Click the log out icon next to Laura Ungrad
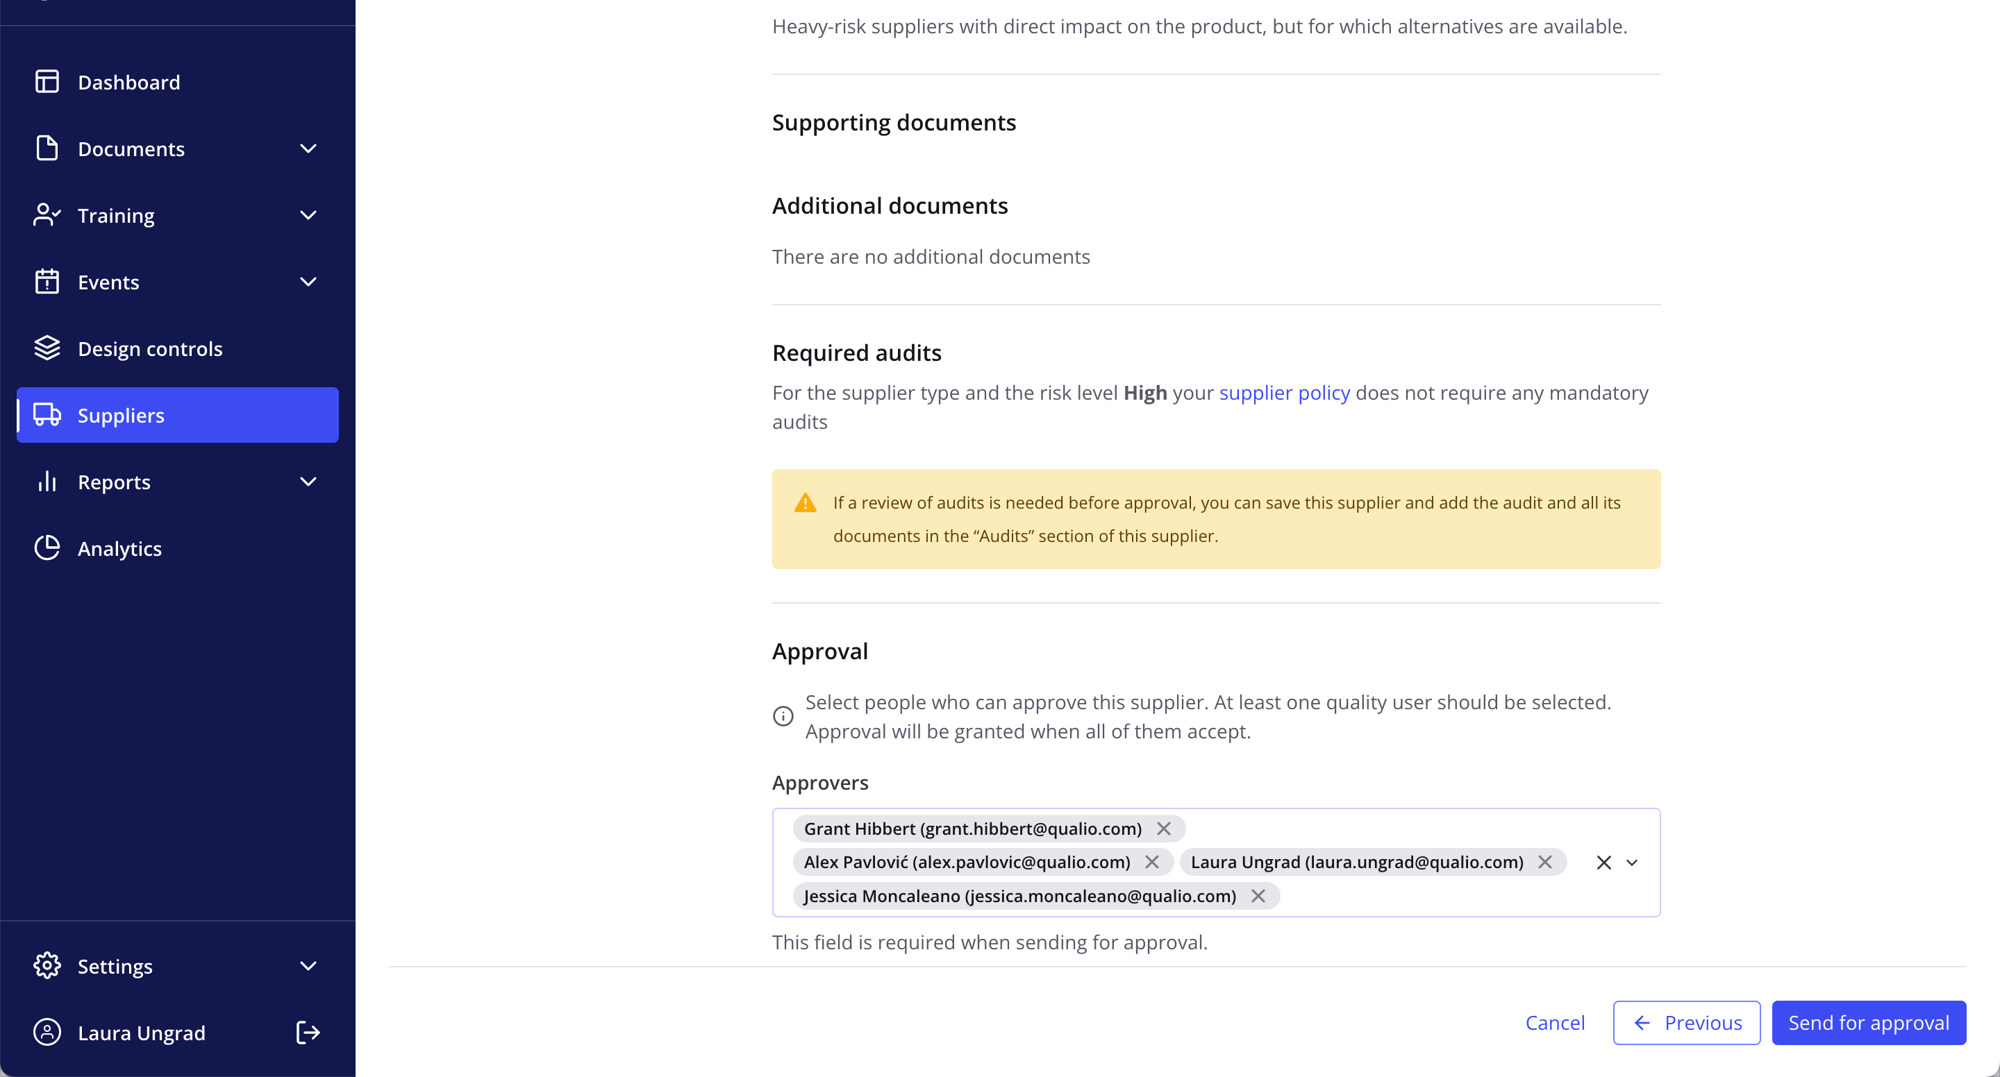Viewport: 2000px width, 1077px height. click(x=308, y=1032)
